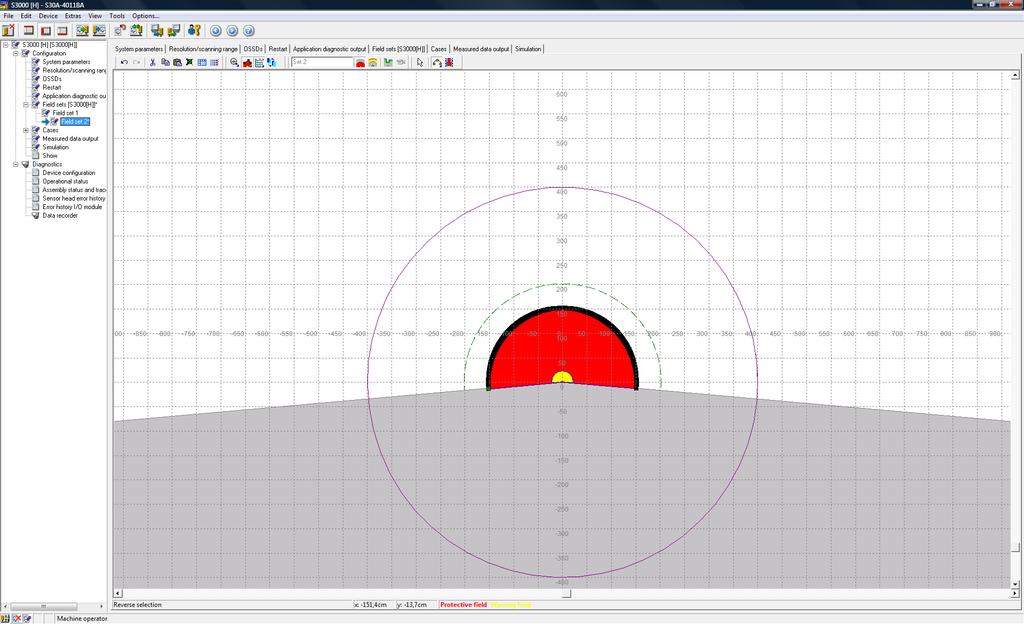Screen dimensions: 1024x624
Task: Click the blue forward arrow button in main toolbar
Action: tap(232, 31)
